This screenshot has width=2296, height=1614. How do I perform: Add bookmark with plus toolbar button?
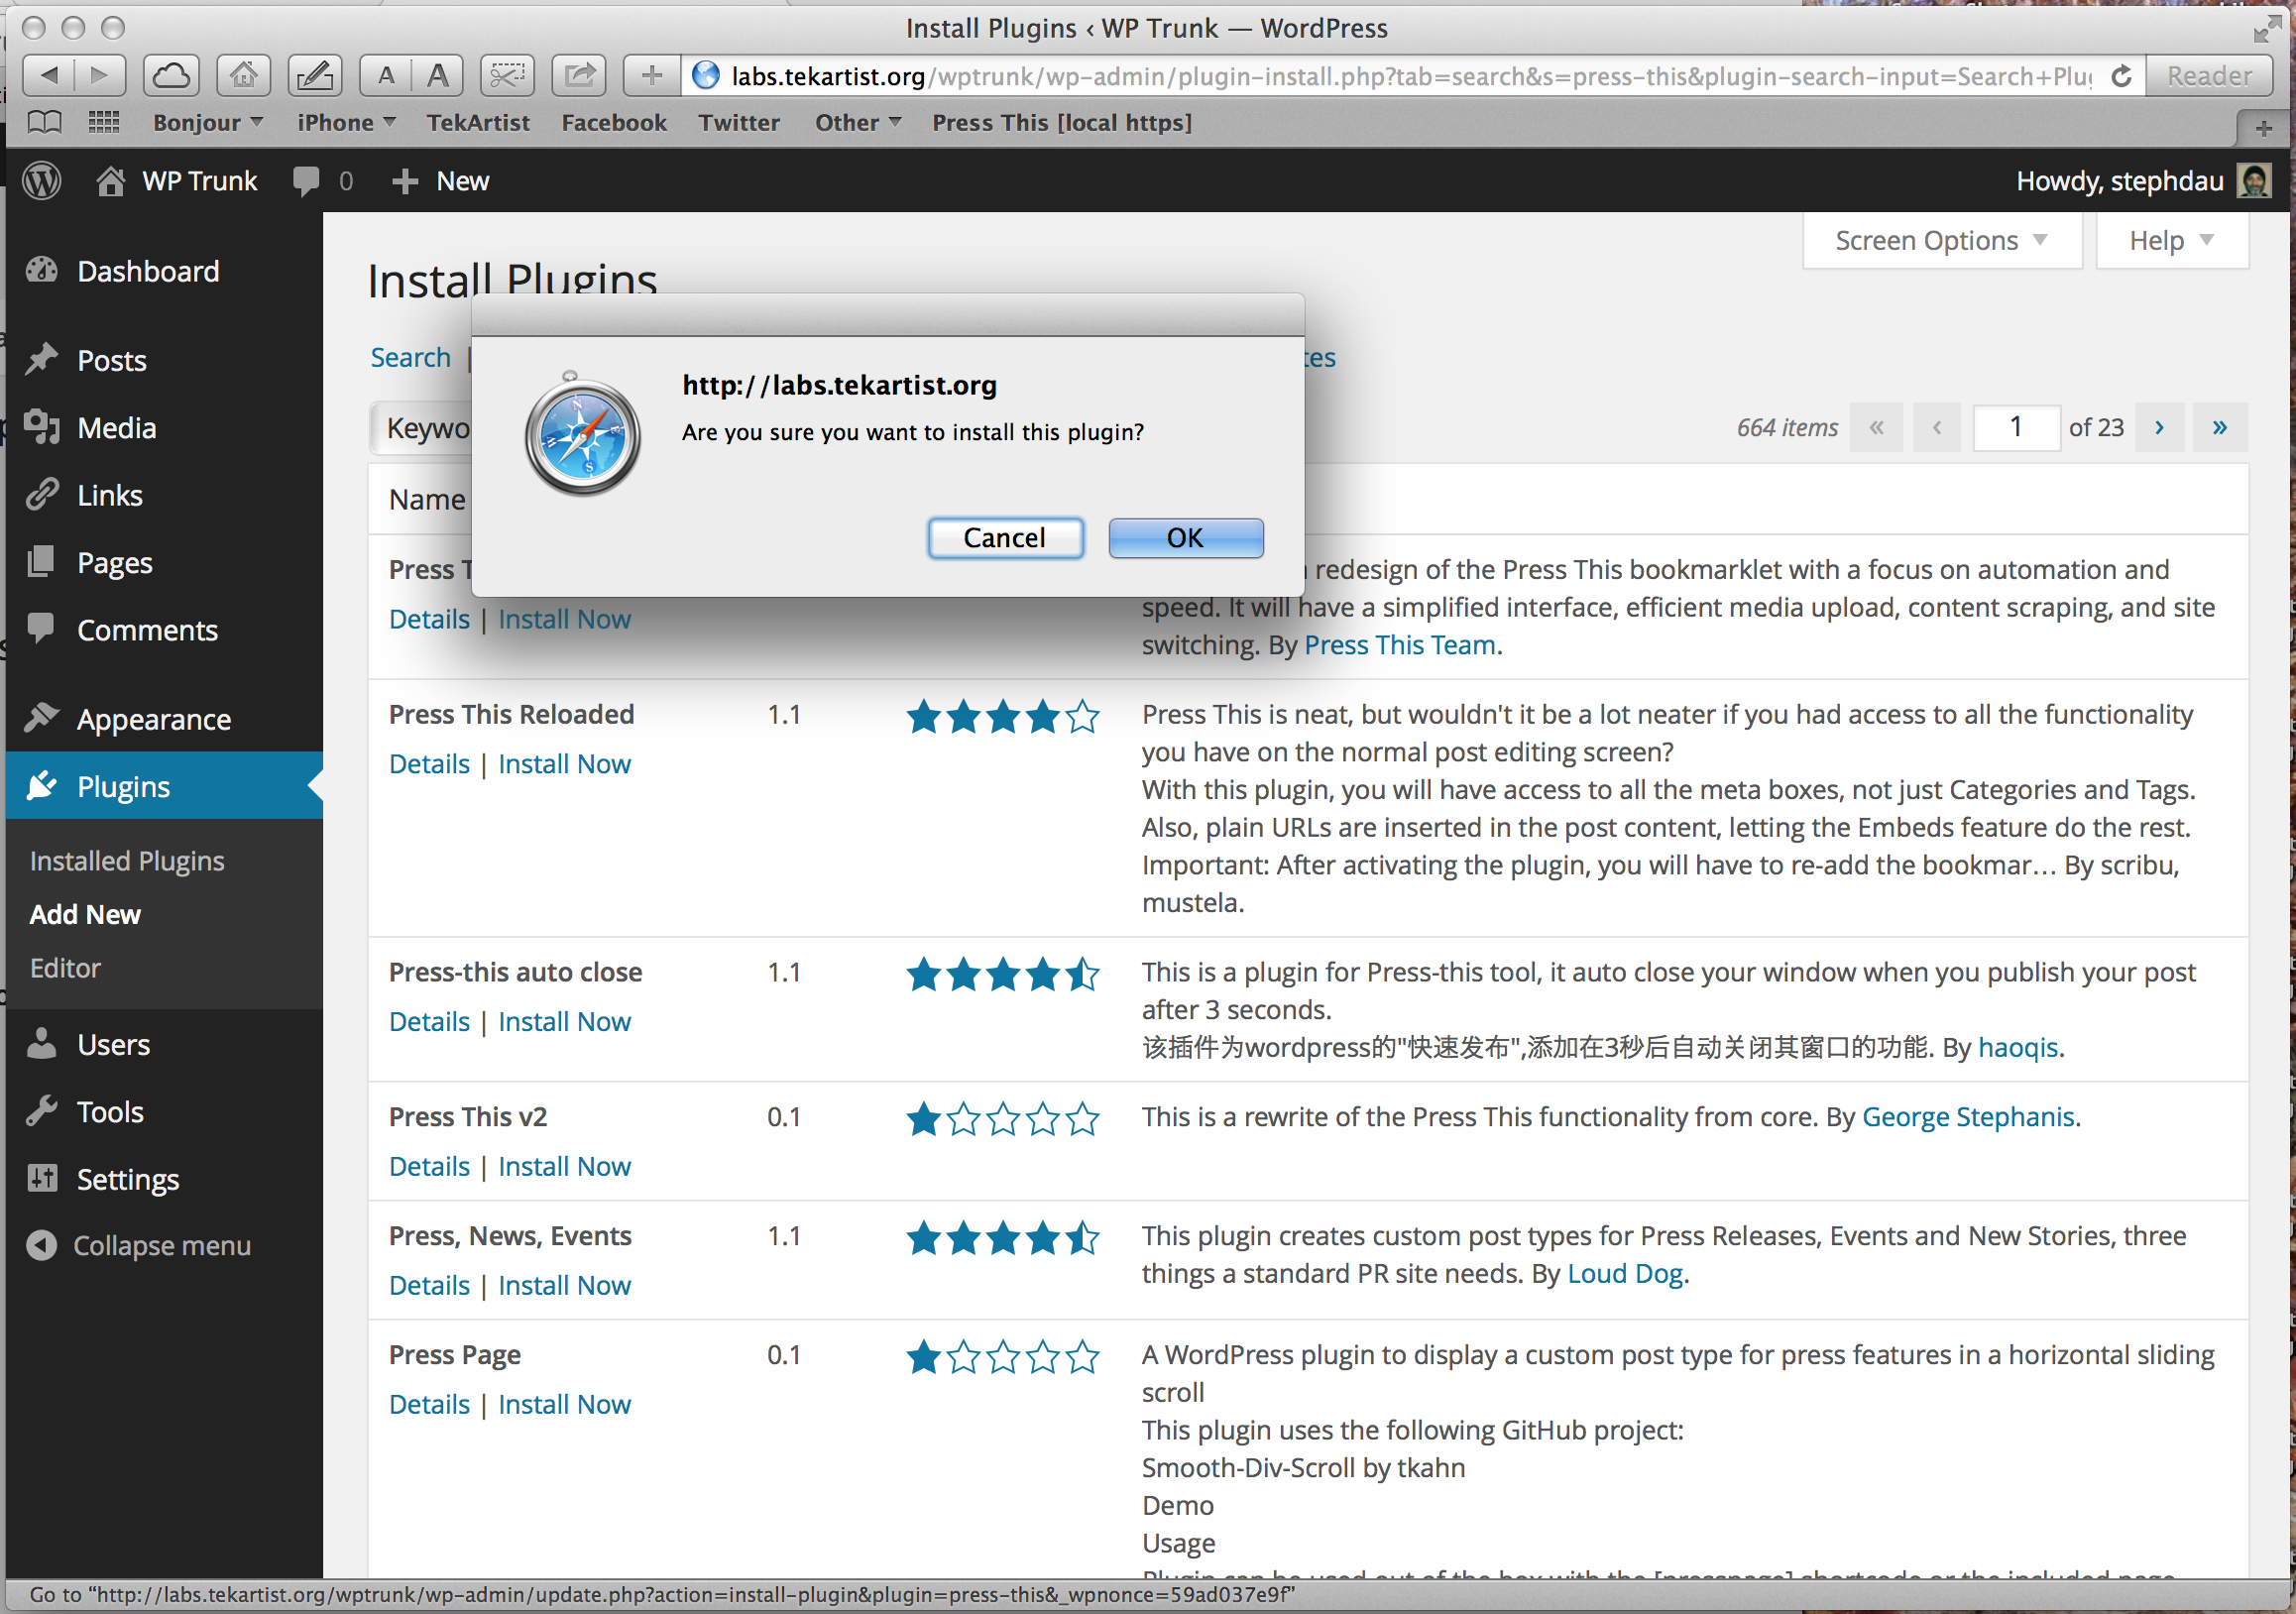point(651,75)
